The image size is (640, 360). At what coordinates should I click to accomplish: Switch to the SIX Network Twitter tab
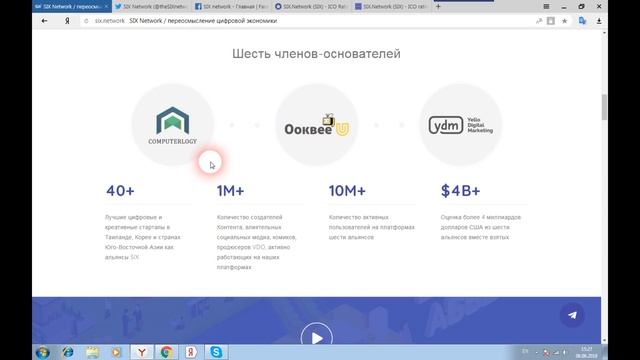click(x=151, y=7)
